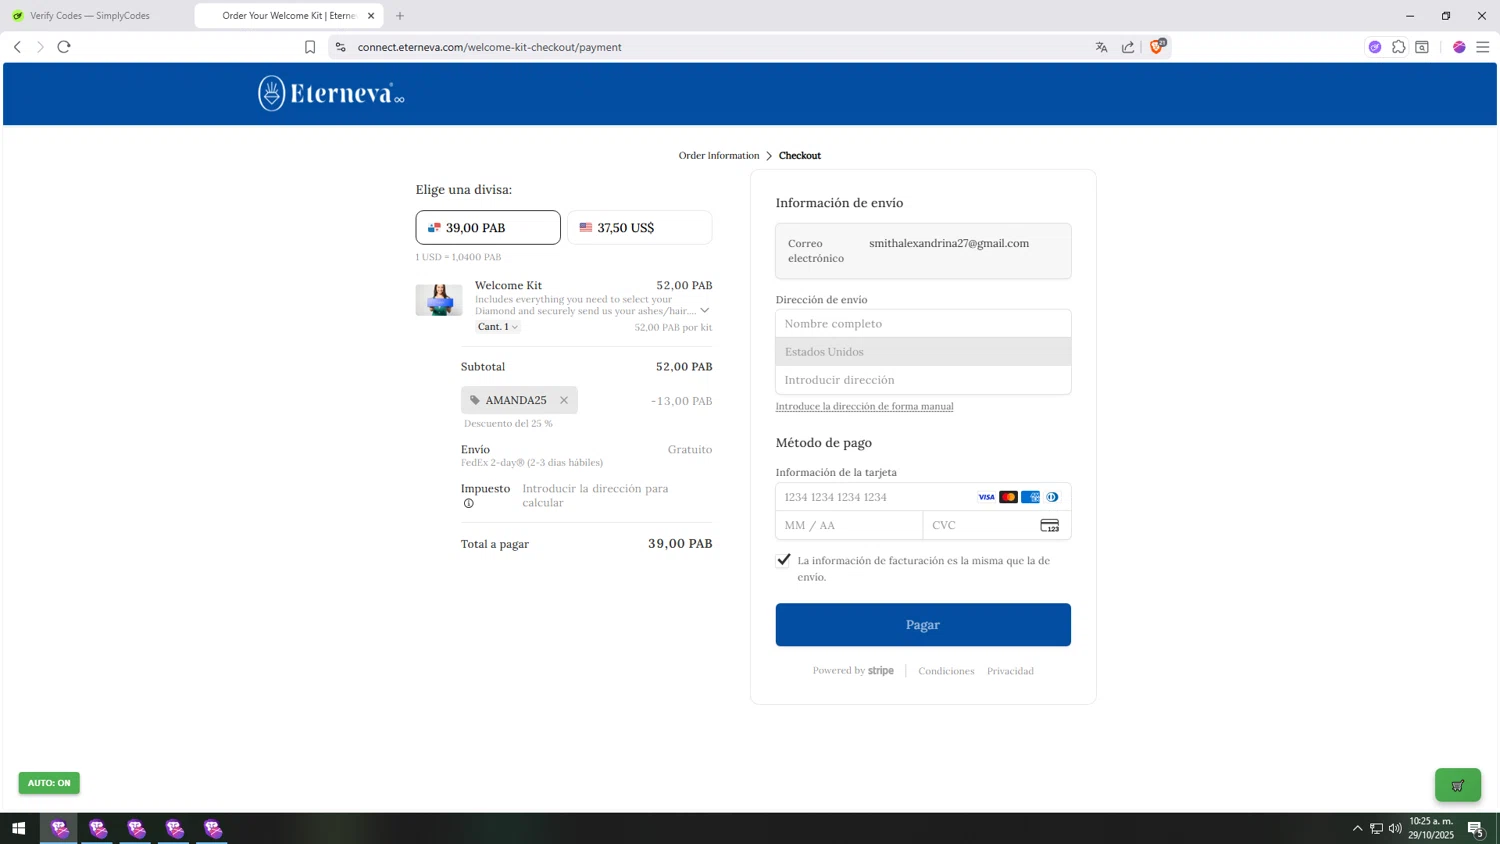Switch to the Verify Codes SimplyCodes tab
This screenshot has height=844, width=1500.
click(x=90, y=16)
